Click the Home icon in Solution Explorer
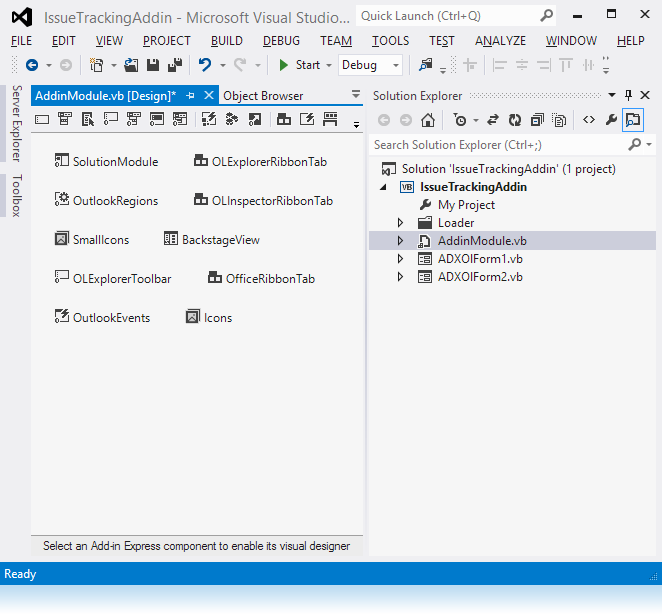The height and width of the screenshot is (615, 662). pos(428,120)
